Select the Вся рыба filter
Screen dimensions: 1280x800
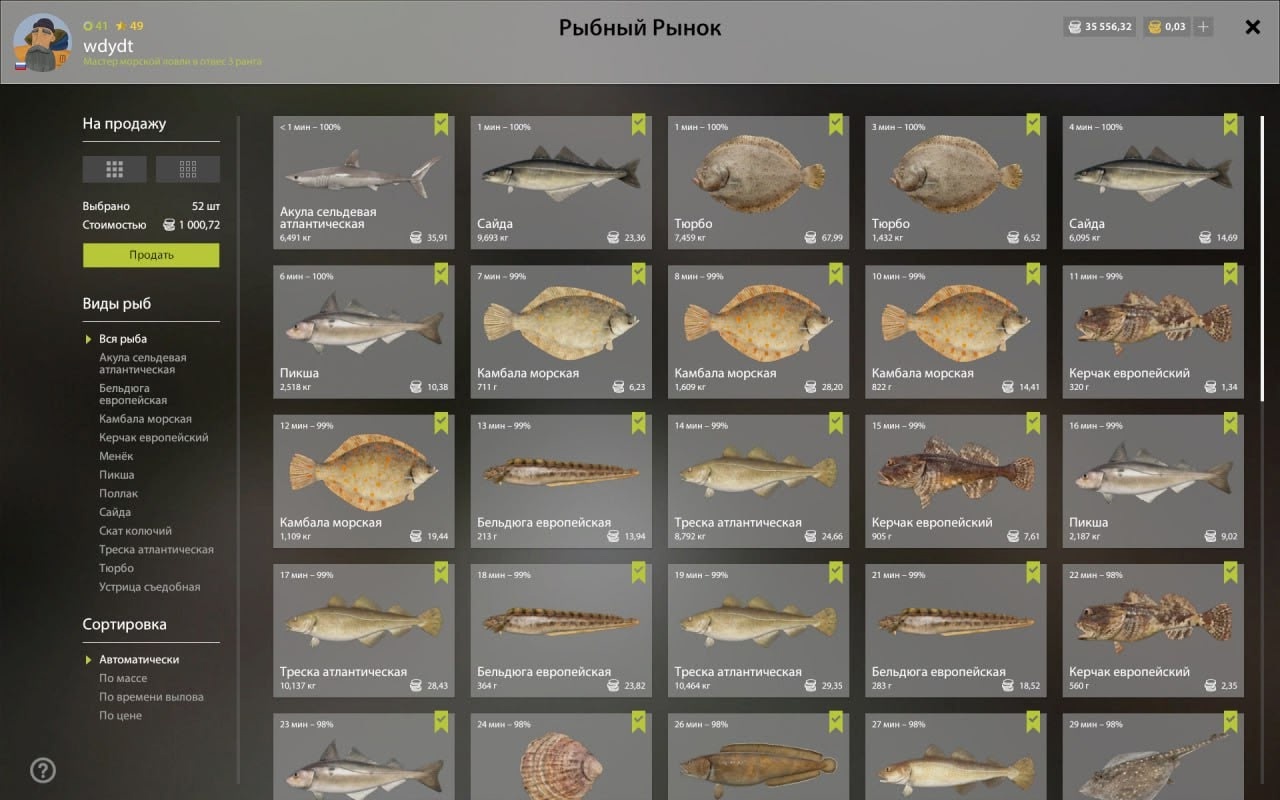coord(123,339)
